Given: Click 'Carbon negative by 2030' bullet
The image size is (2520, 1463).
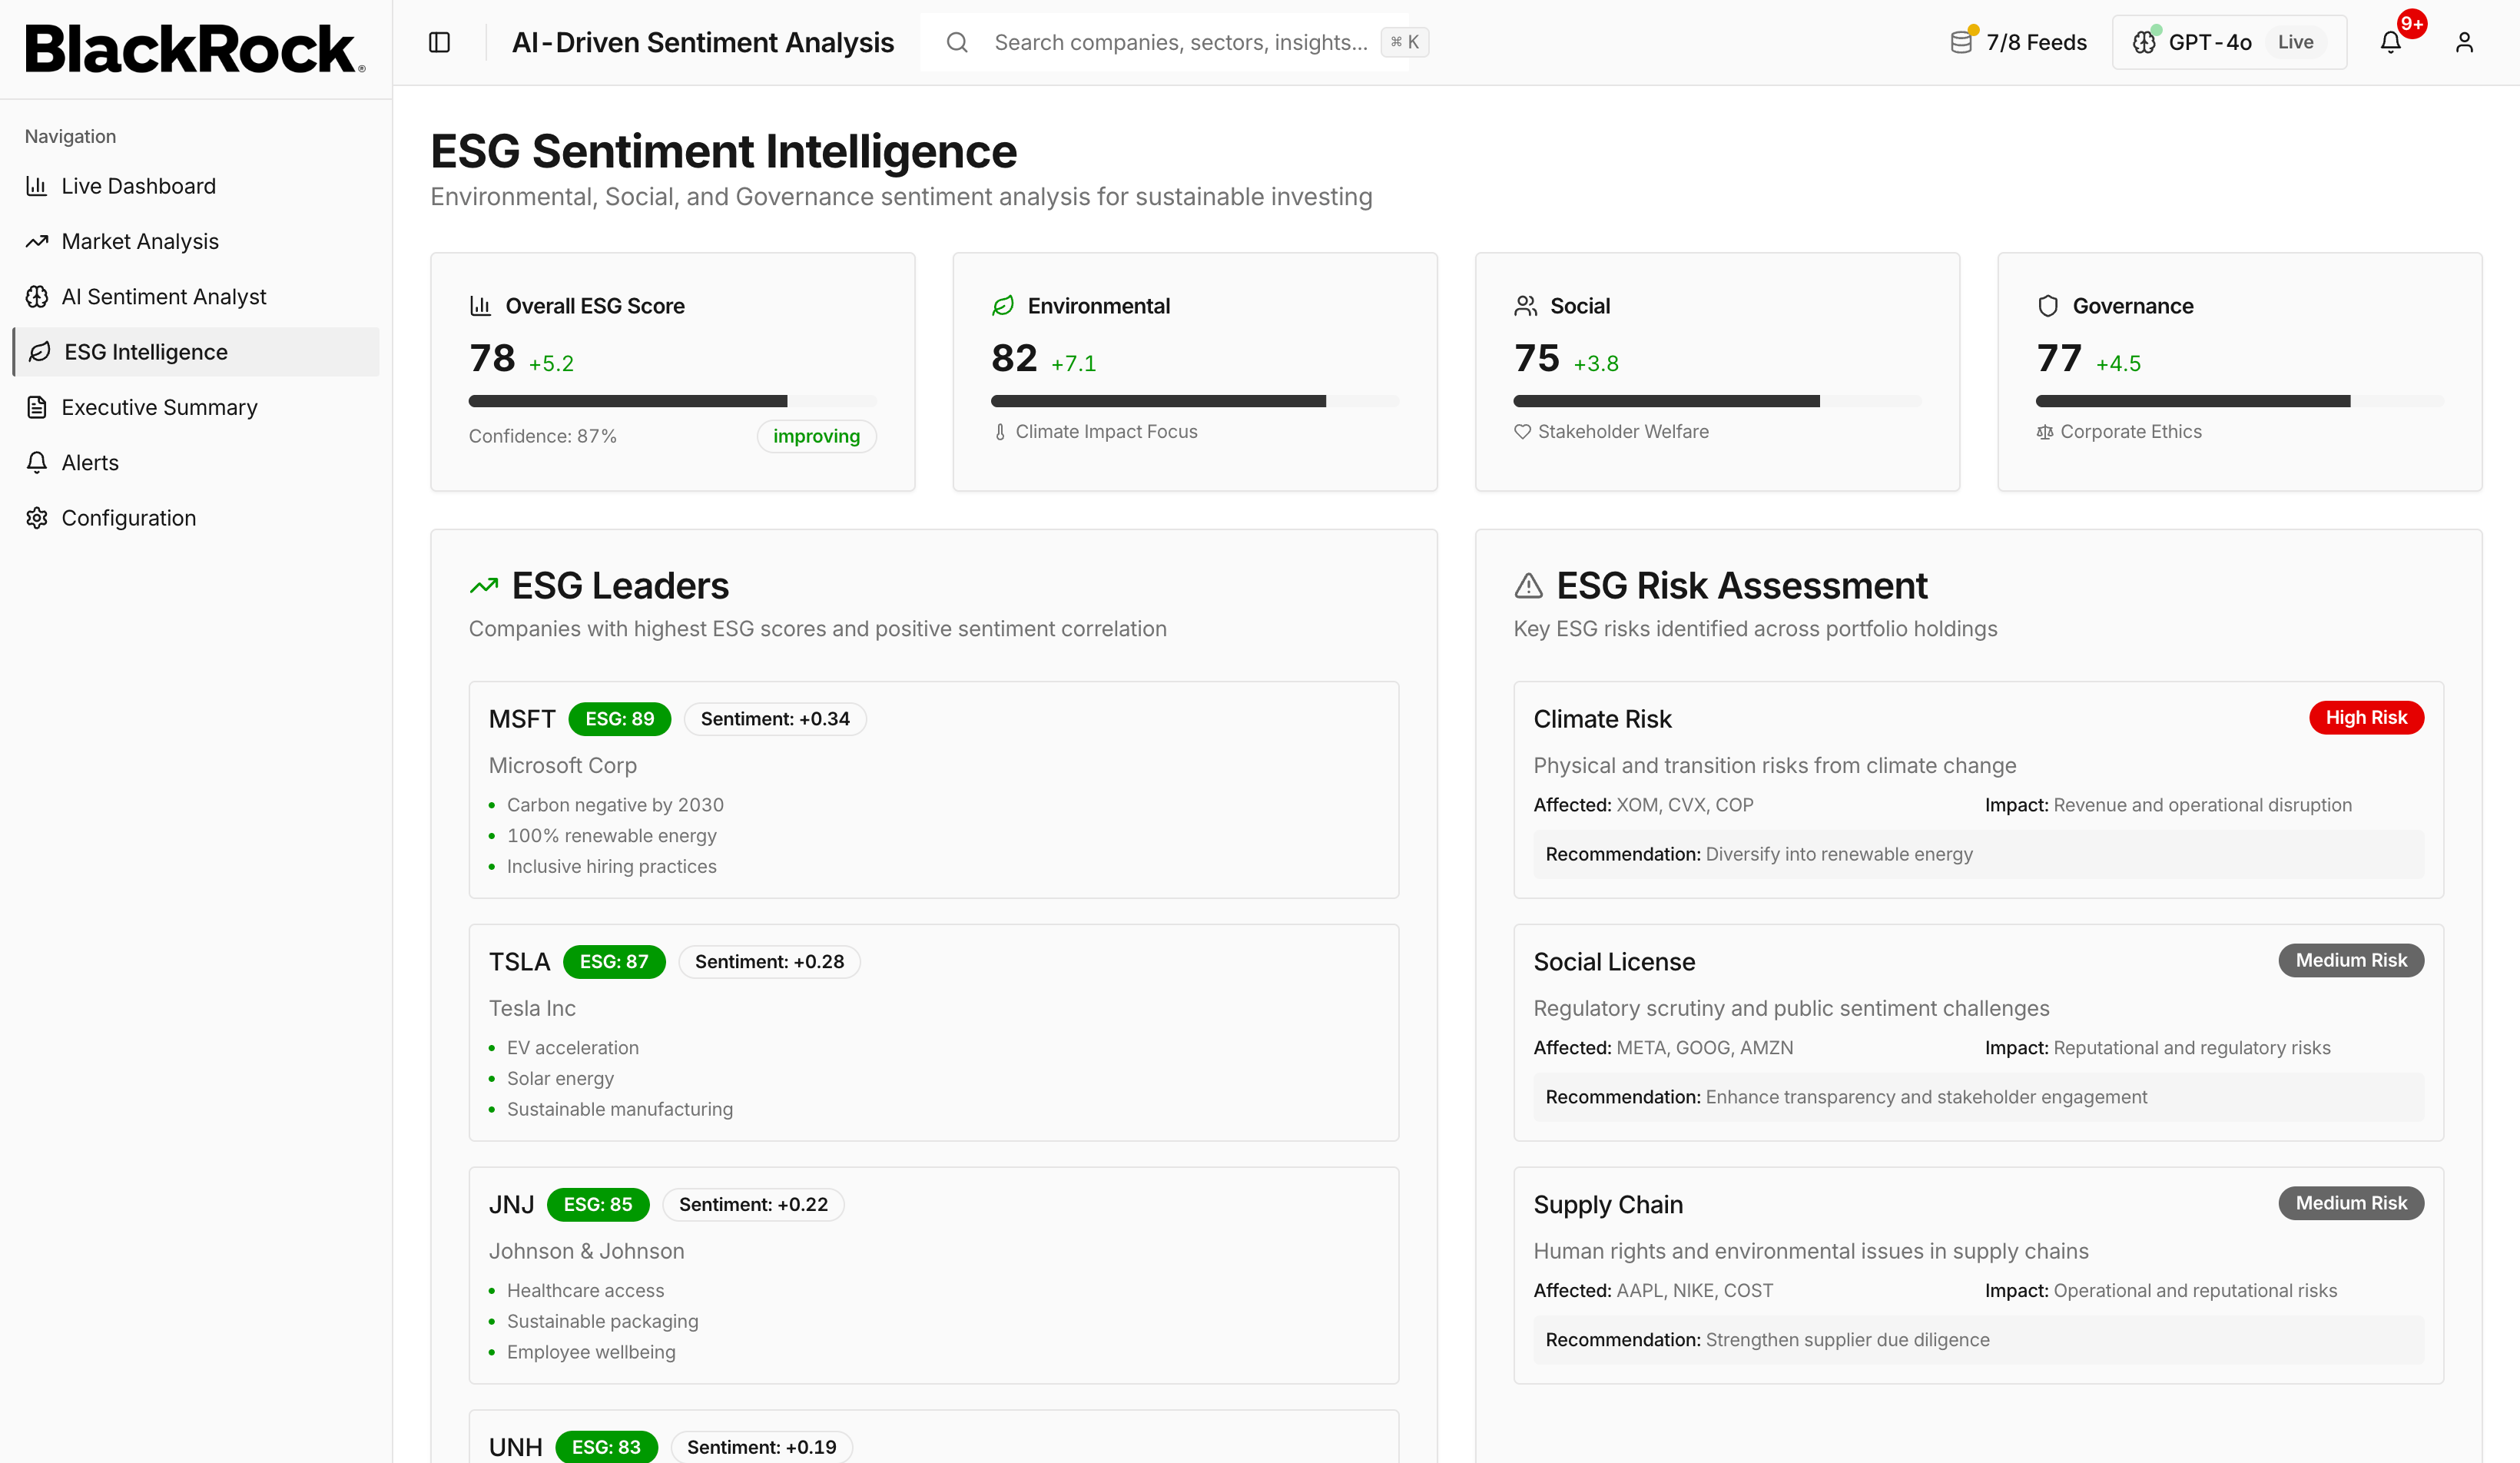Looking at the screenshot, I should click(x=615, y=805).
